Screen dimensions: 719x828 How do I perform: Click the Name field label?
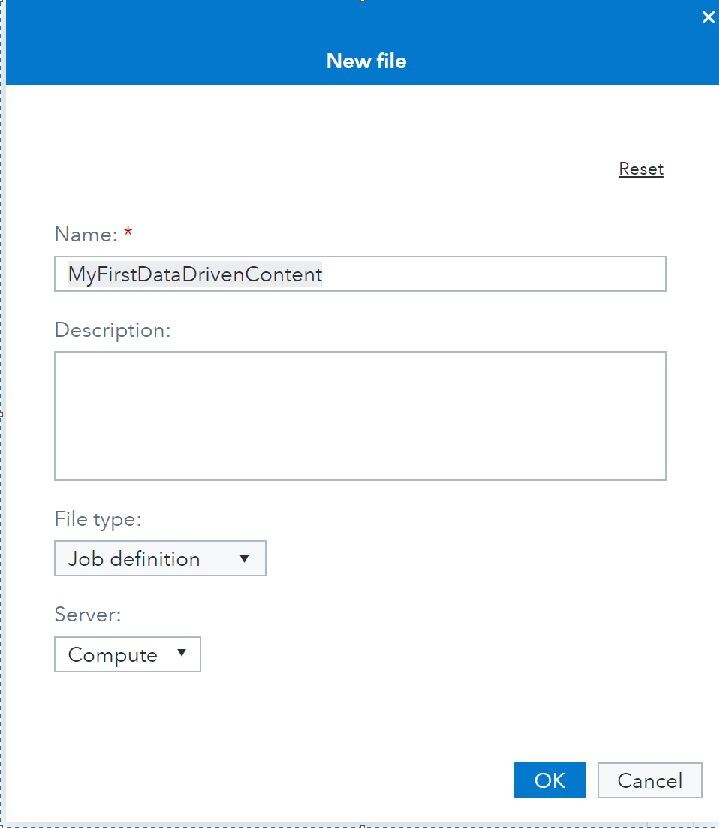coord(85,234)
